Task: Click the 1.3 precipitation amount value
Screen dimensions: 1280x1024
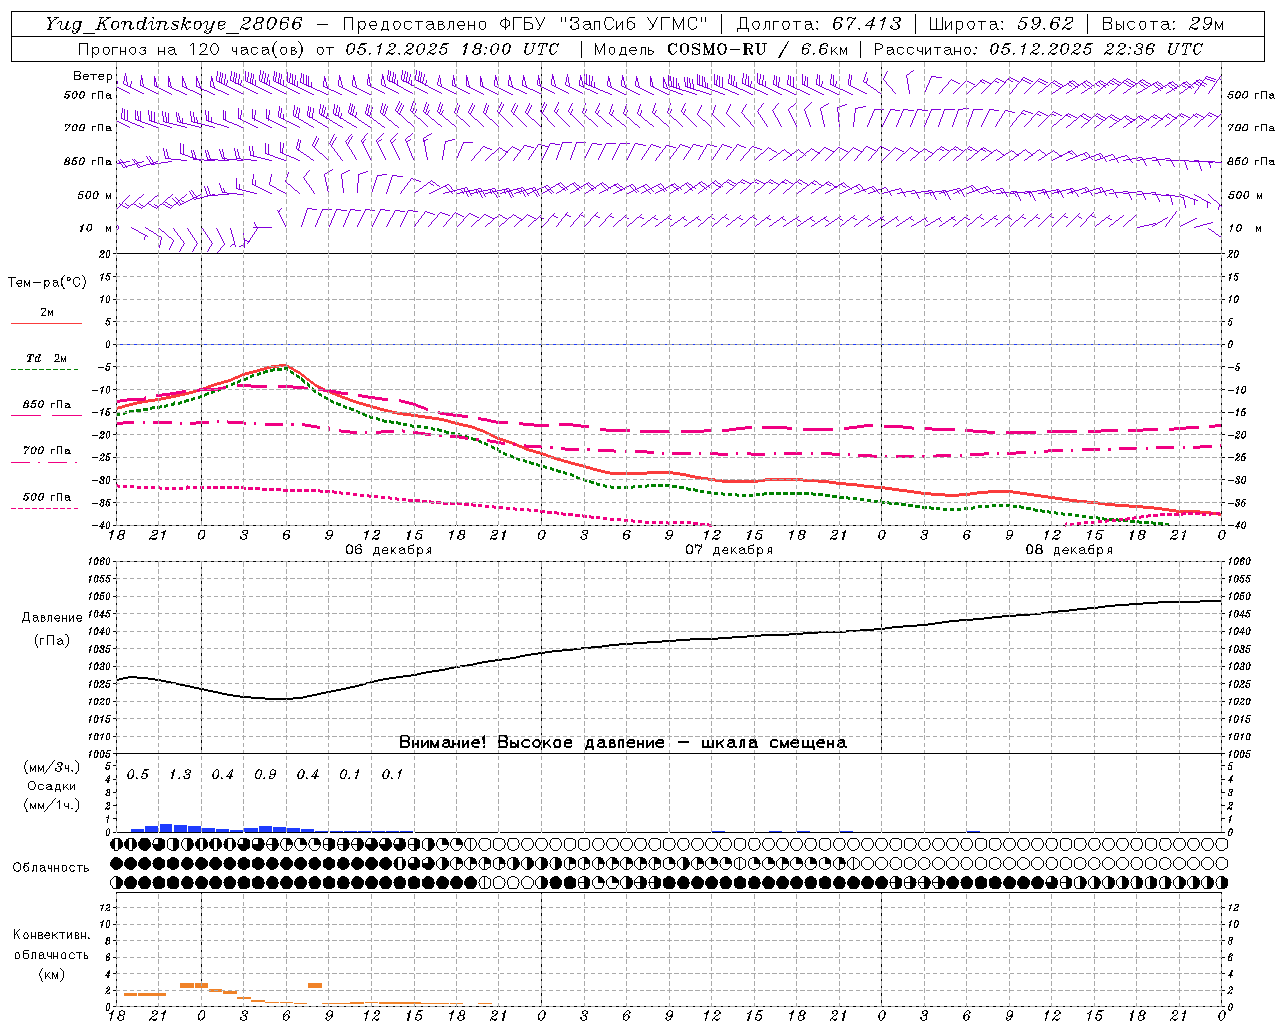Action: [x=180, y=775]
